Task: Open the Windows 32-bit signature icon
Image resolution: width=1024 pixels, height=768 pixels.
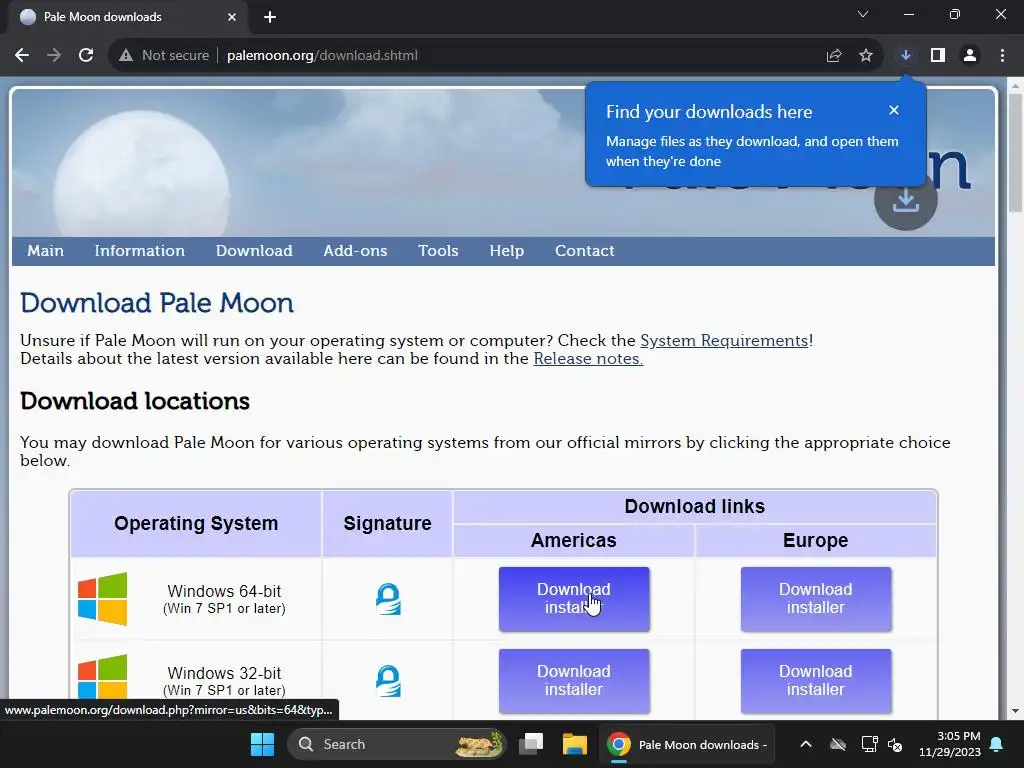Action: (388, 680)
